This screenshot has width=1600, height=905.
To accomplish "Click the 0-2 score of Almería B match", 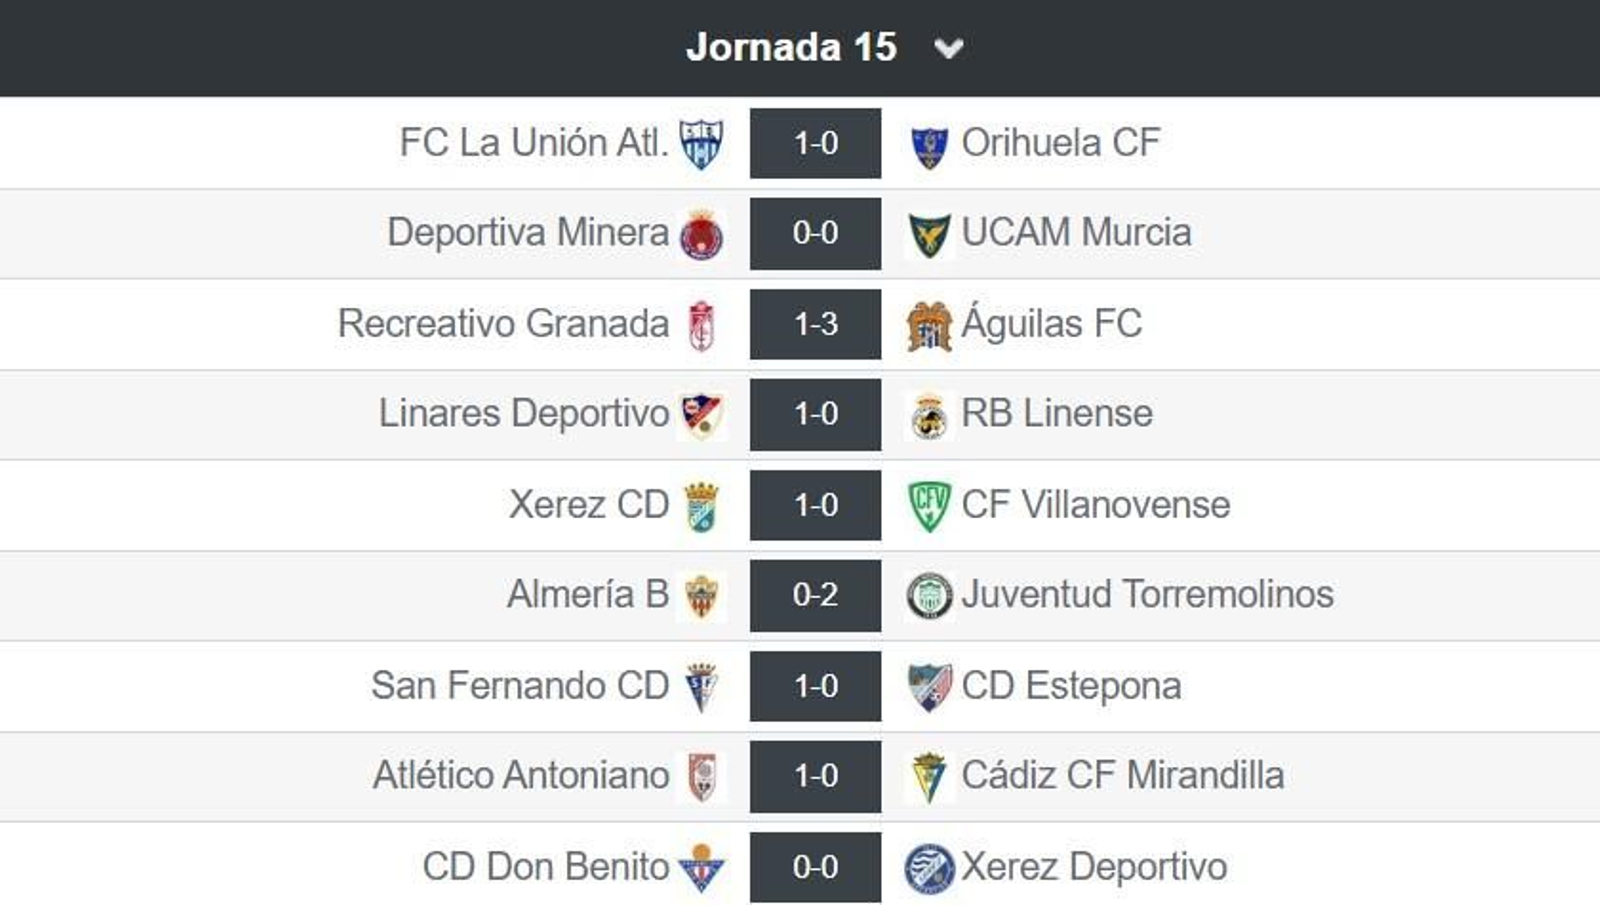I will click(815, 595).
